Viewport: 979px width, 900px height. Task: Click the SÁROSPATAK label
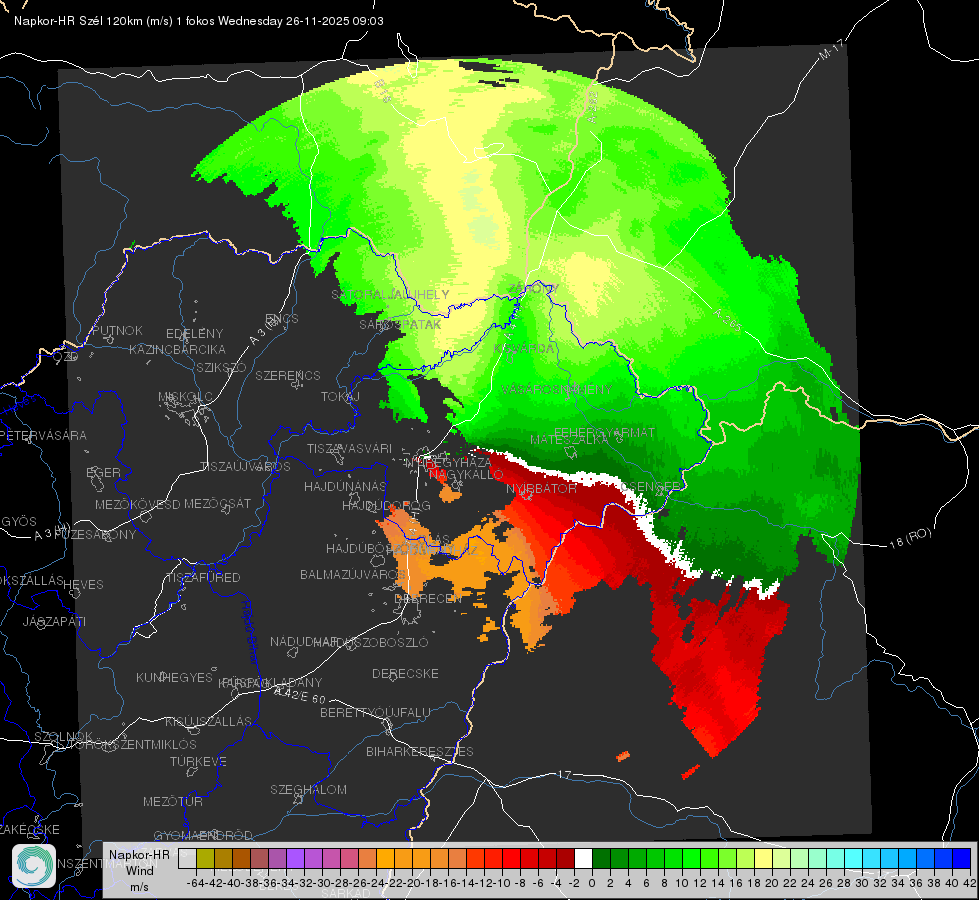point(400,324)
